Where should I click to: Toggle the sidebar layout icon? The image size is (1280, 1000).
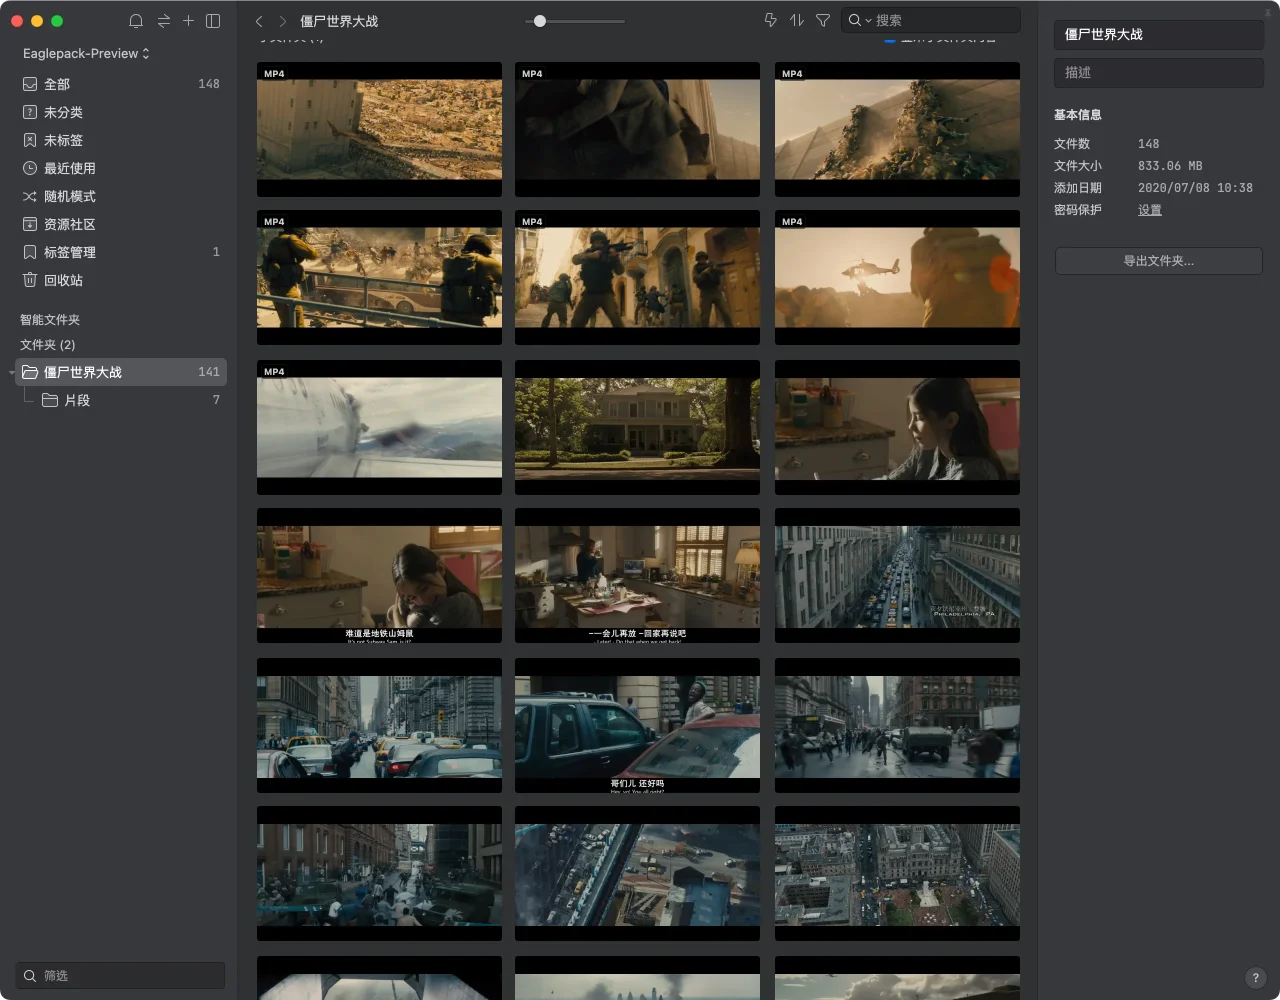[213, 21]
